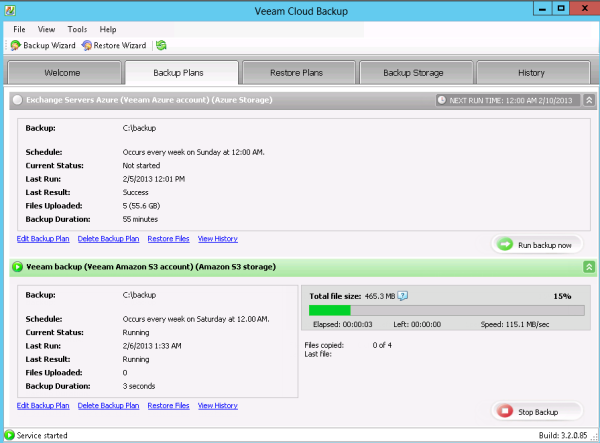This screenshot has width=600, height=443.
Task: Open the History tab
Action: 531,73
